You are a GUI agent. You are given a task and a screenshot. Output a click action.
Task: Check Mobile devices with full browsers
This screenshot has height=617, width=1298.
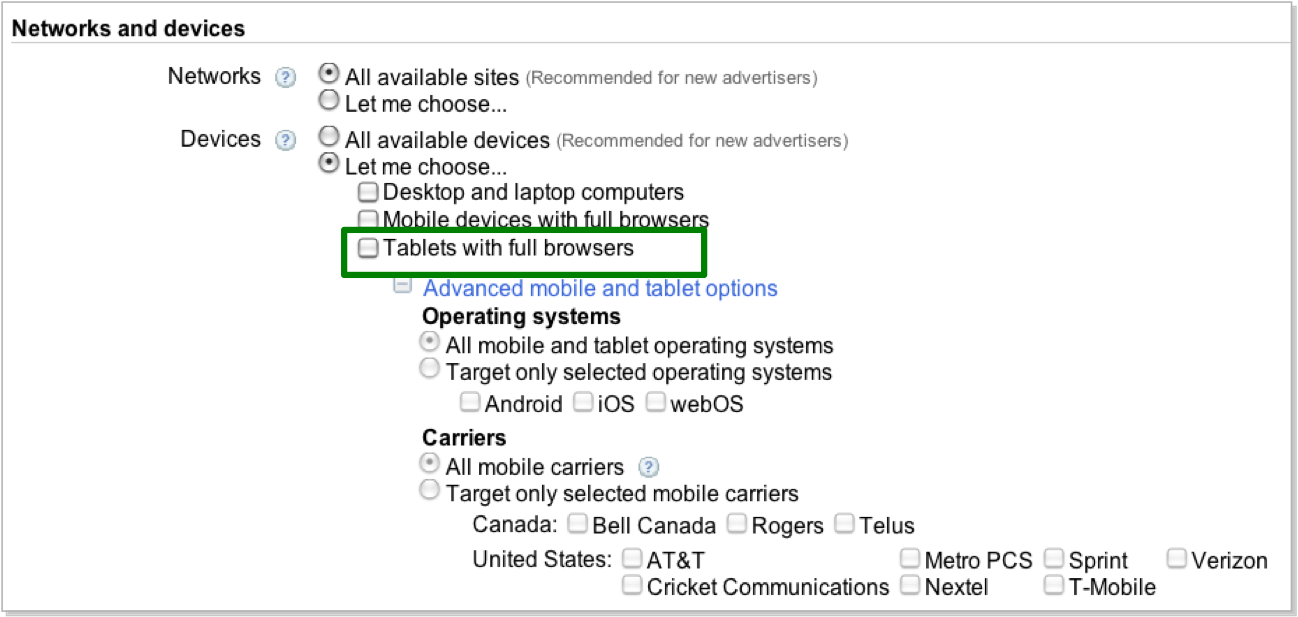[368, 219]
